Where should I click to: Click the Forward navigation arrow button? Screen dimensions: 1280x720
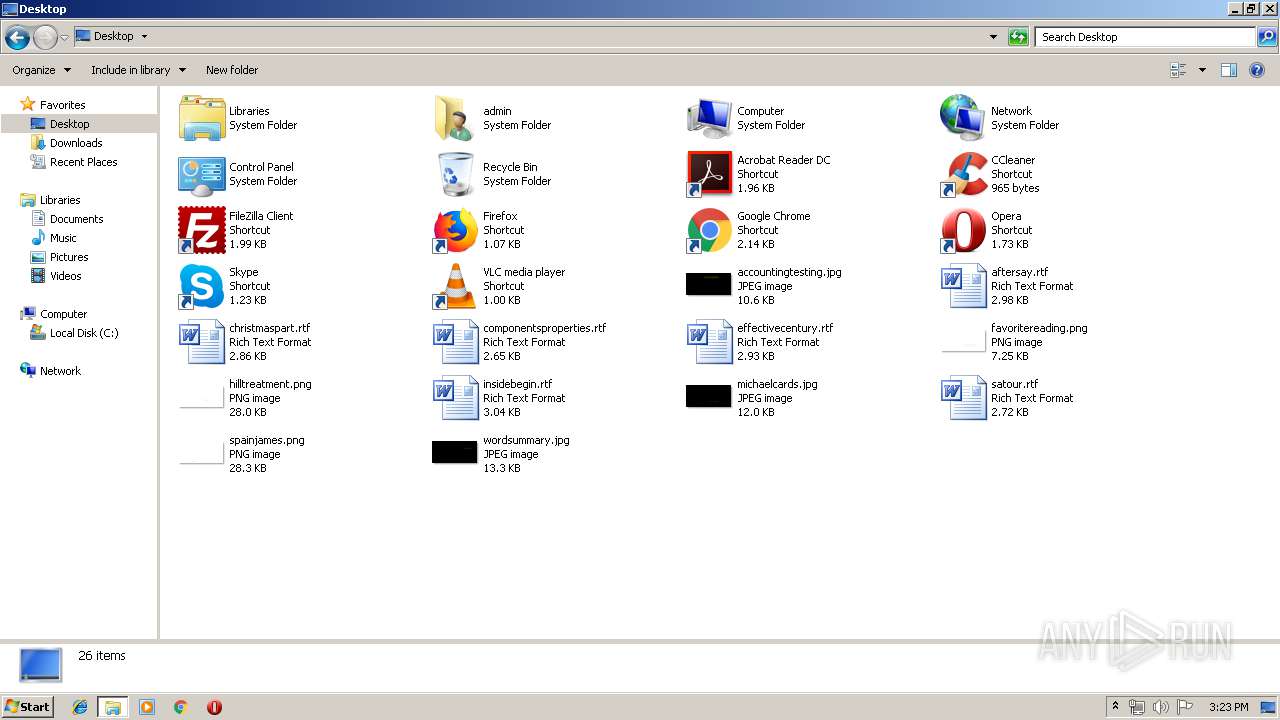pos(45,38)
